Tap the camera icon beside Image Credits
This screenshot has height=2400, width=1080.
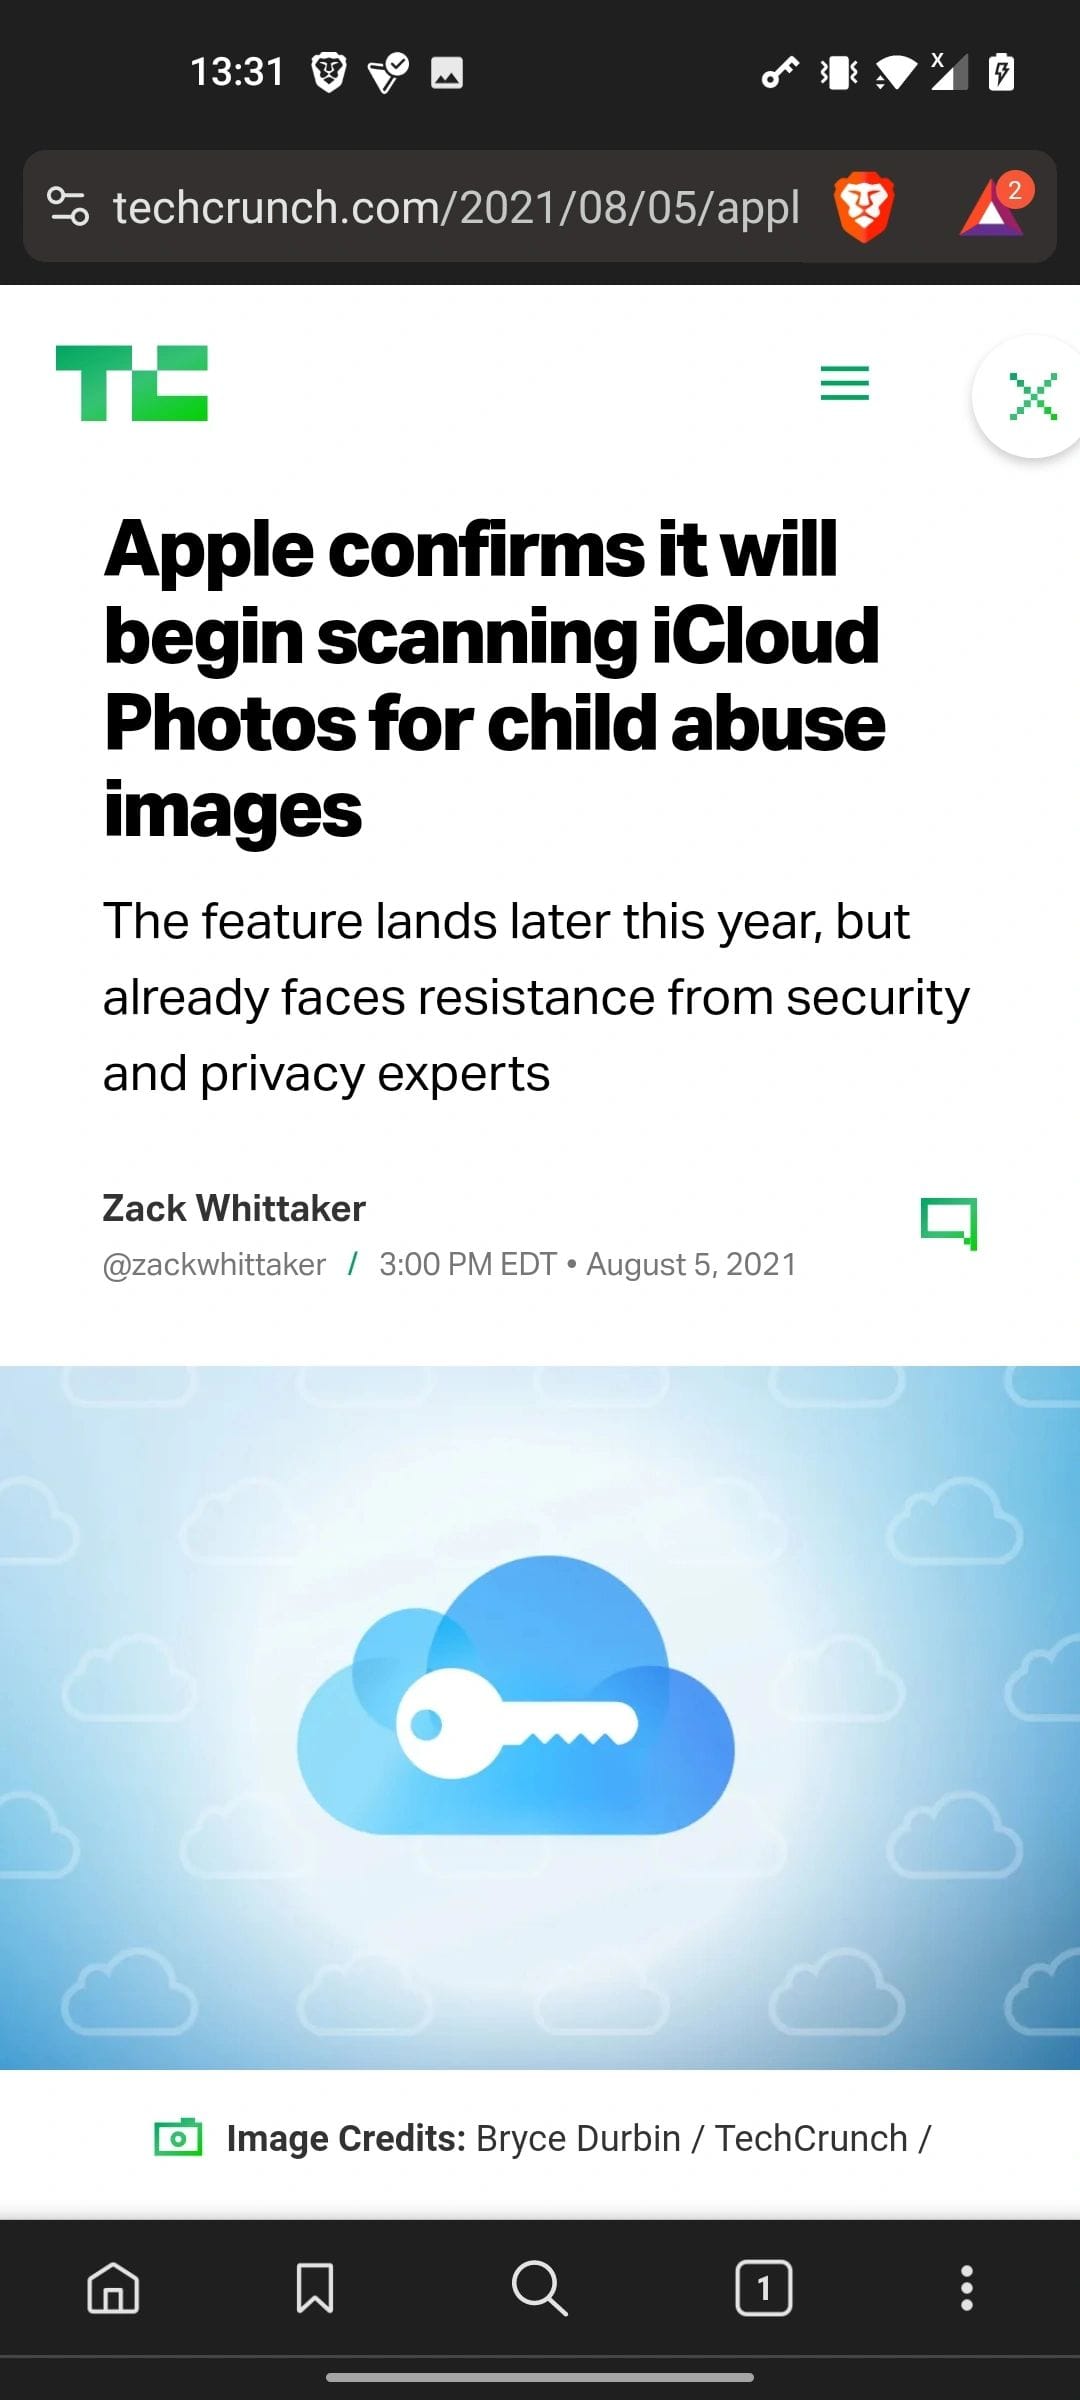178,2138
